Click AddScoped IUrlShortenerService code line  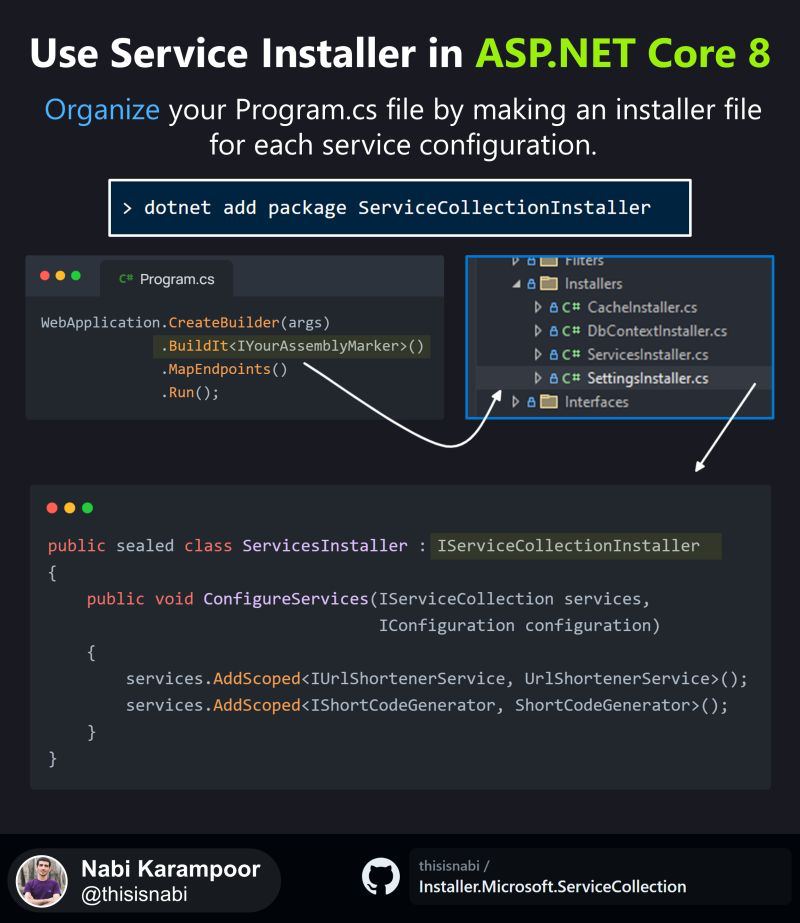point(436,679)
